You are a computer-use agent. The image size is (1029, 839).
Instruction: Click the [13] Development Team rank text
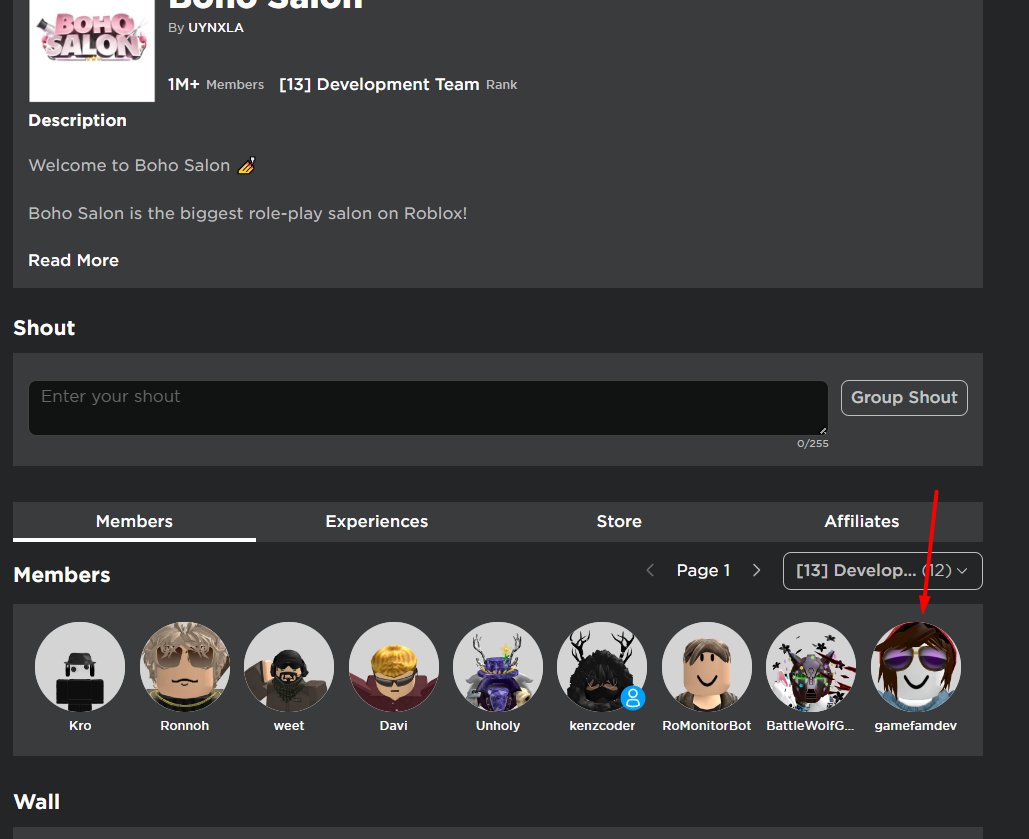[x=379, y=85]
